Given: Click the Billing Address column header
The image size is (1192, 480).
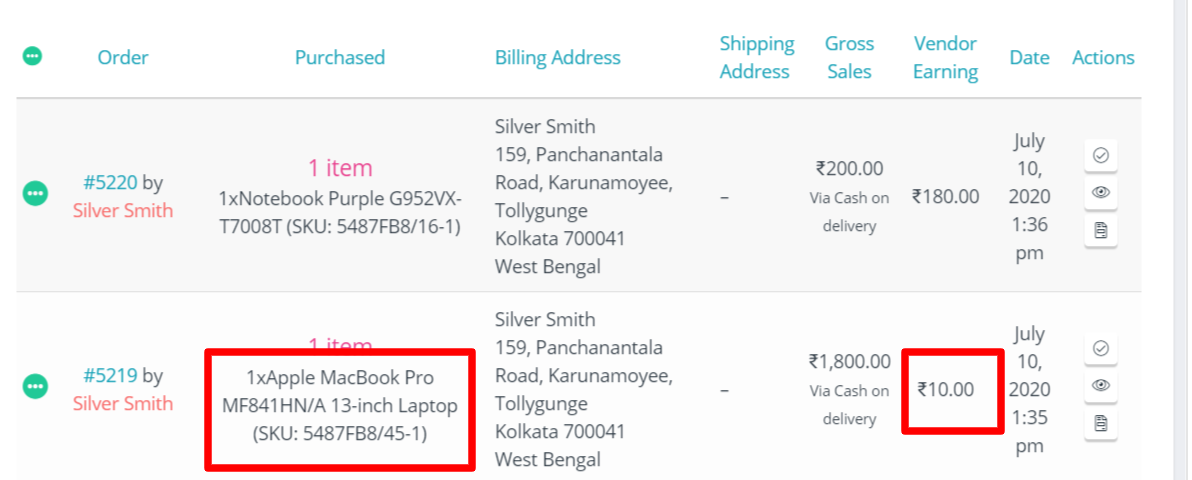Looking at the screenshot, I should click(x=558, y=57).
